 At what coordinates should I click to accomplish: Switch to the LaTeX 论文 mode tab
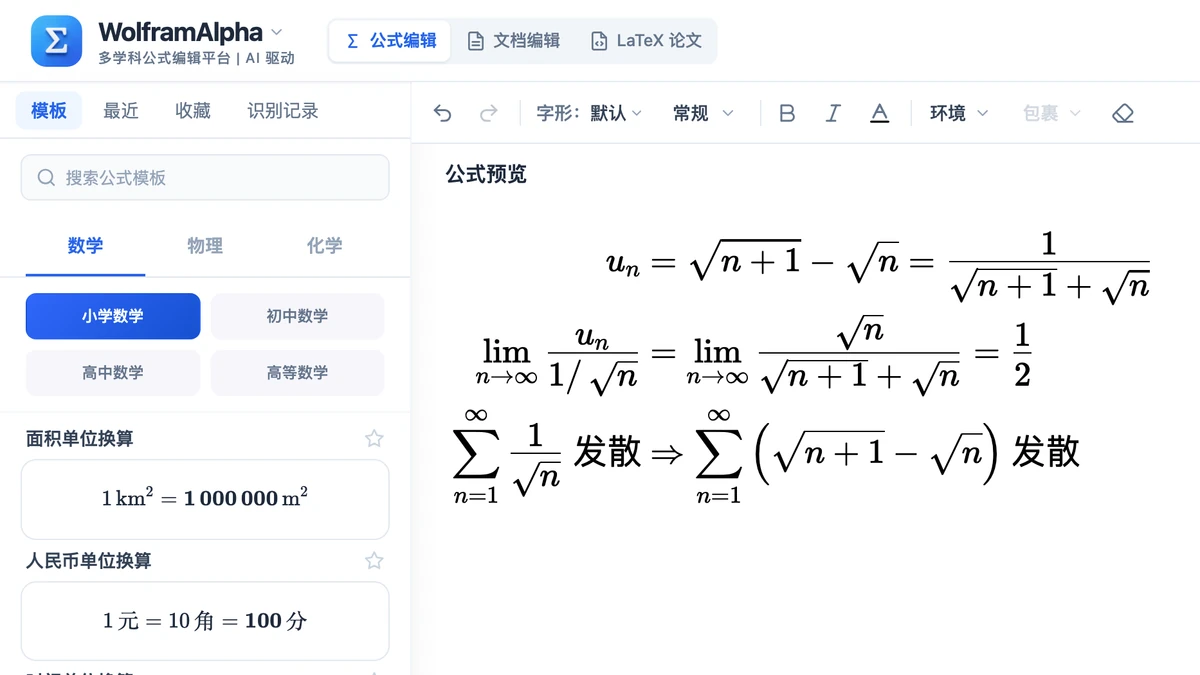pos(646,41)
